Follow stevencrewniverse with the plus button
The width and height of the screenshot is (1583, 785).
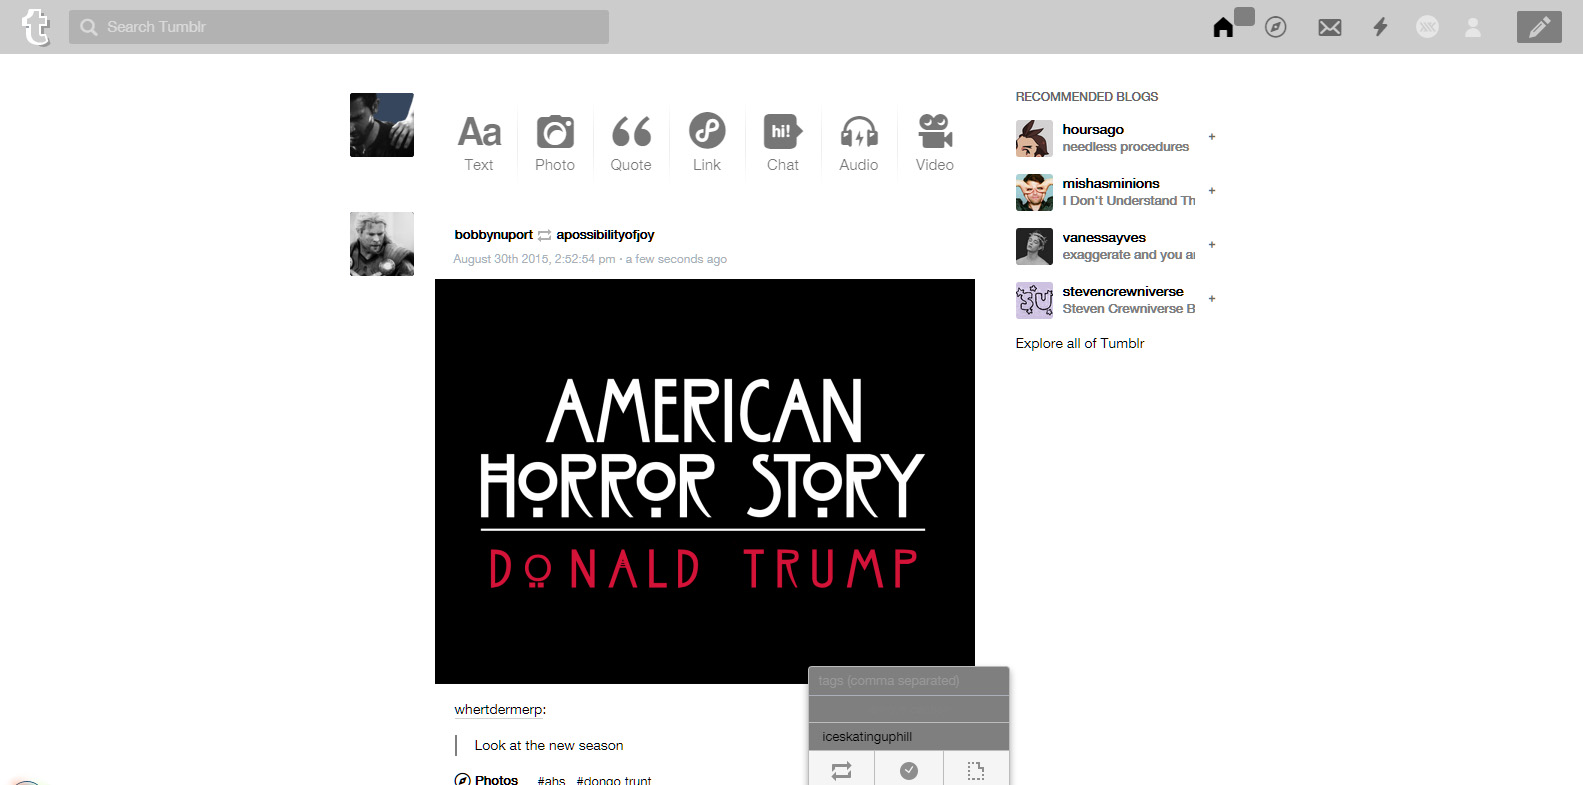1212,299
